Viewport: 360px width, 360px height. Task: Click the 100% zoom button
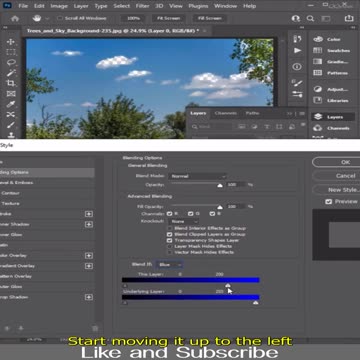133,18
